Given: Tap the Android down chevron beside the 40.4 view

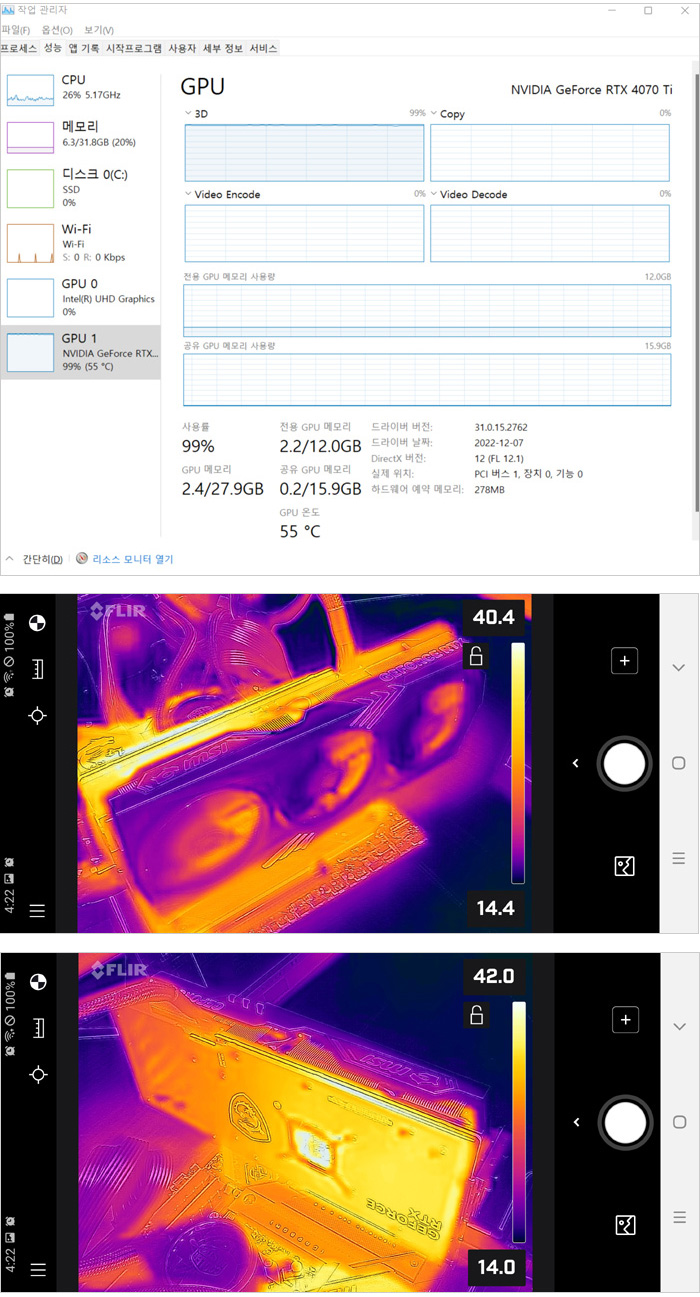Looking at the screenshot, I should pyautogui.click(x=679, y=668).
